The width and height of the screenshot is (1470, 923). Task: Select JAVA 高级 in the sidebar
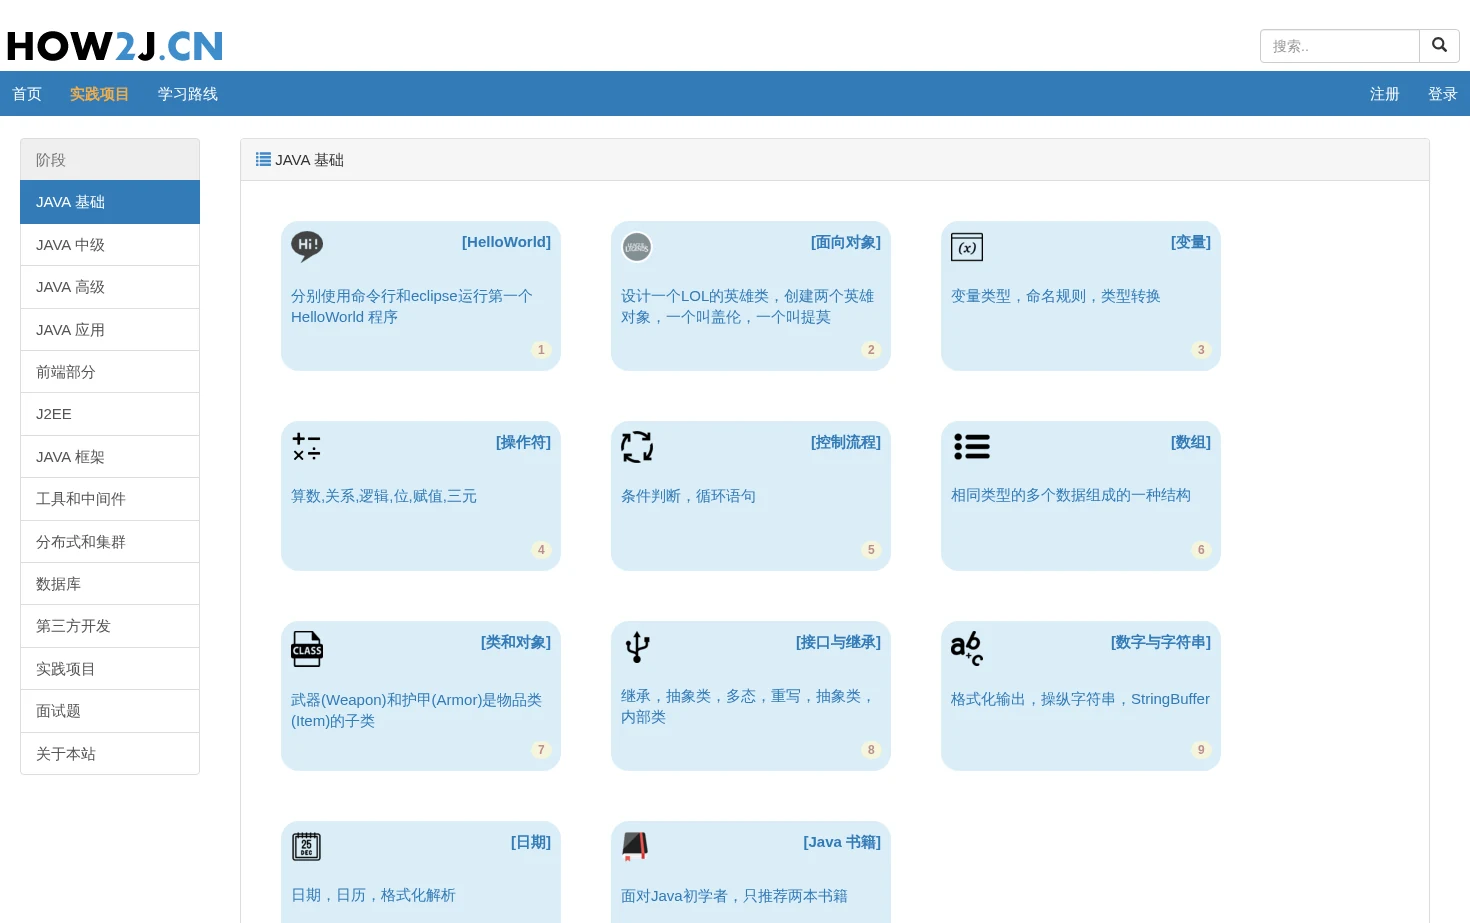click(110, 287)
